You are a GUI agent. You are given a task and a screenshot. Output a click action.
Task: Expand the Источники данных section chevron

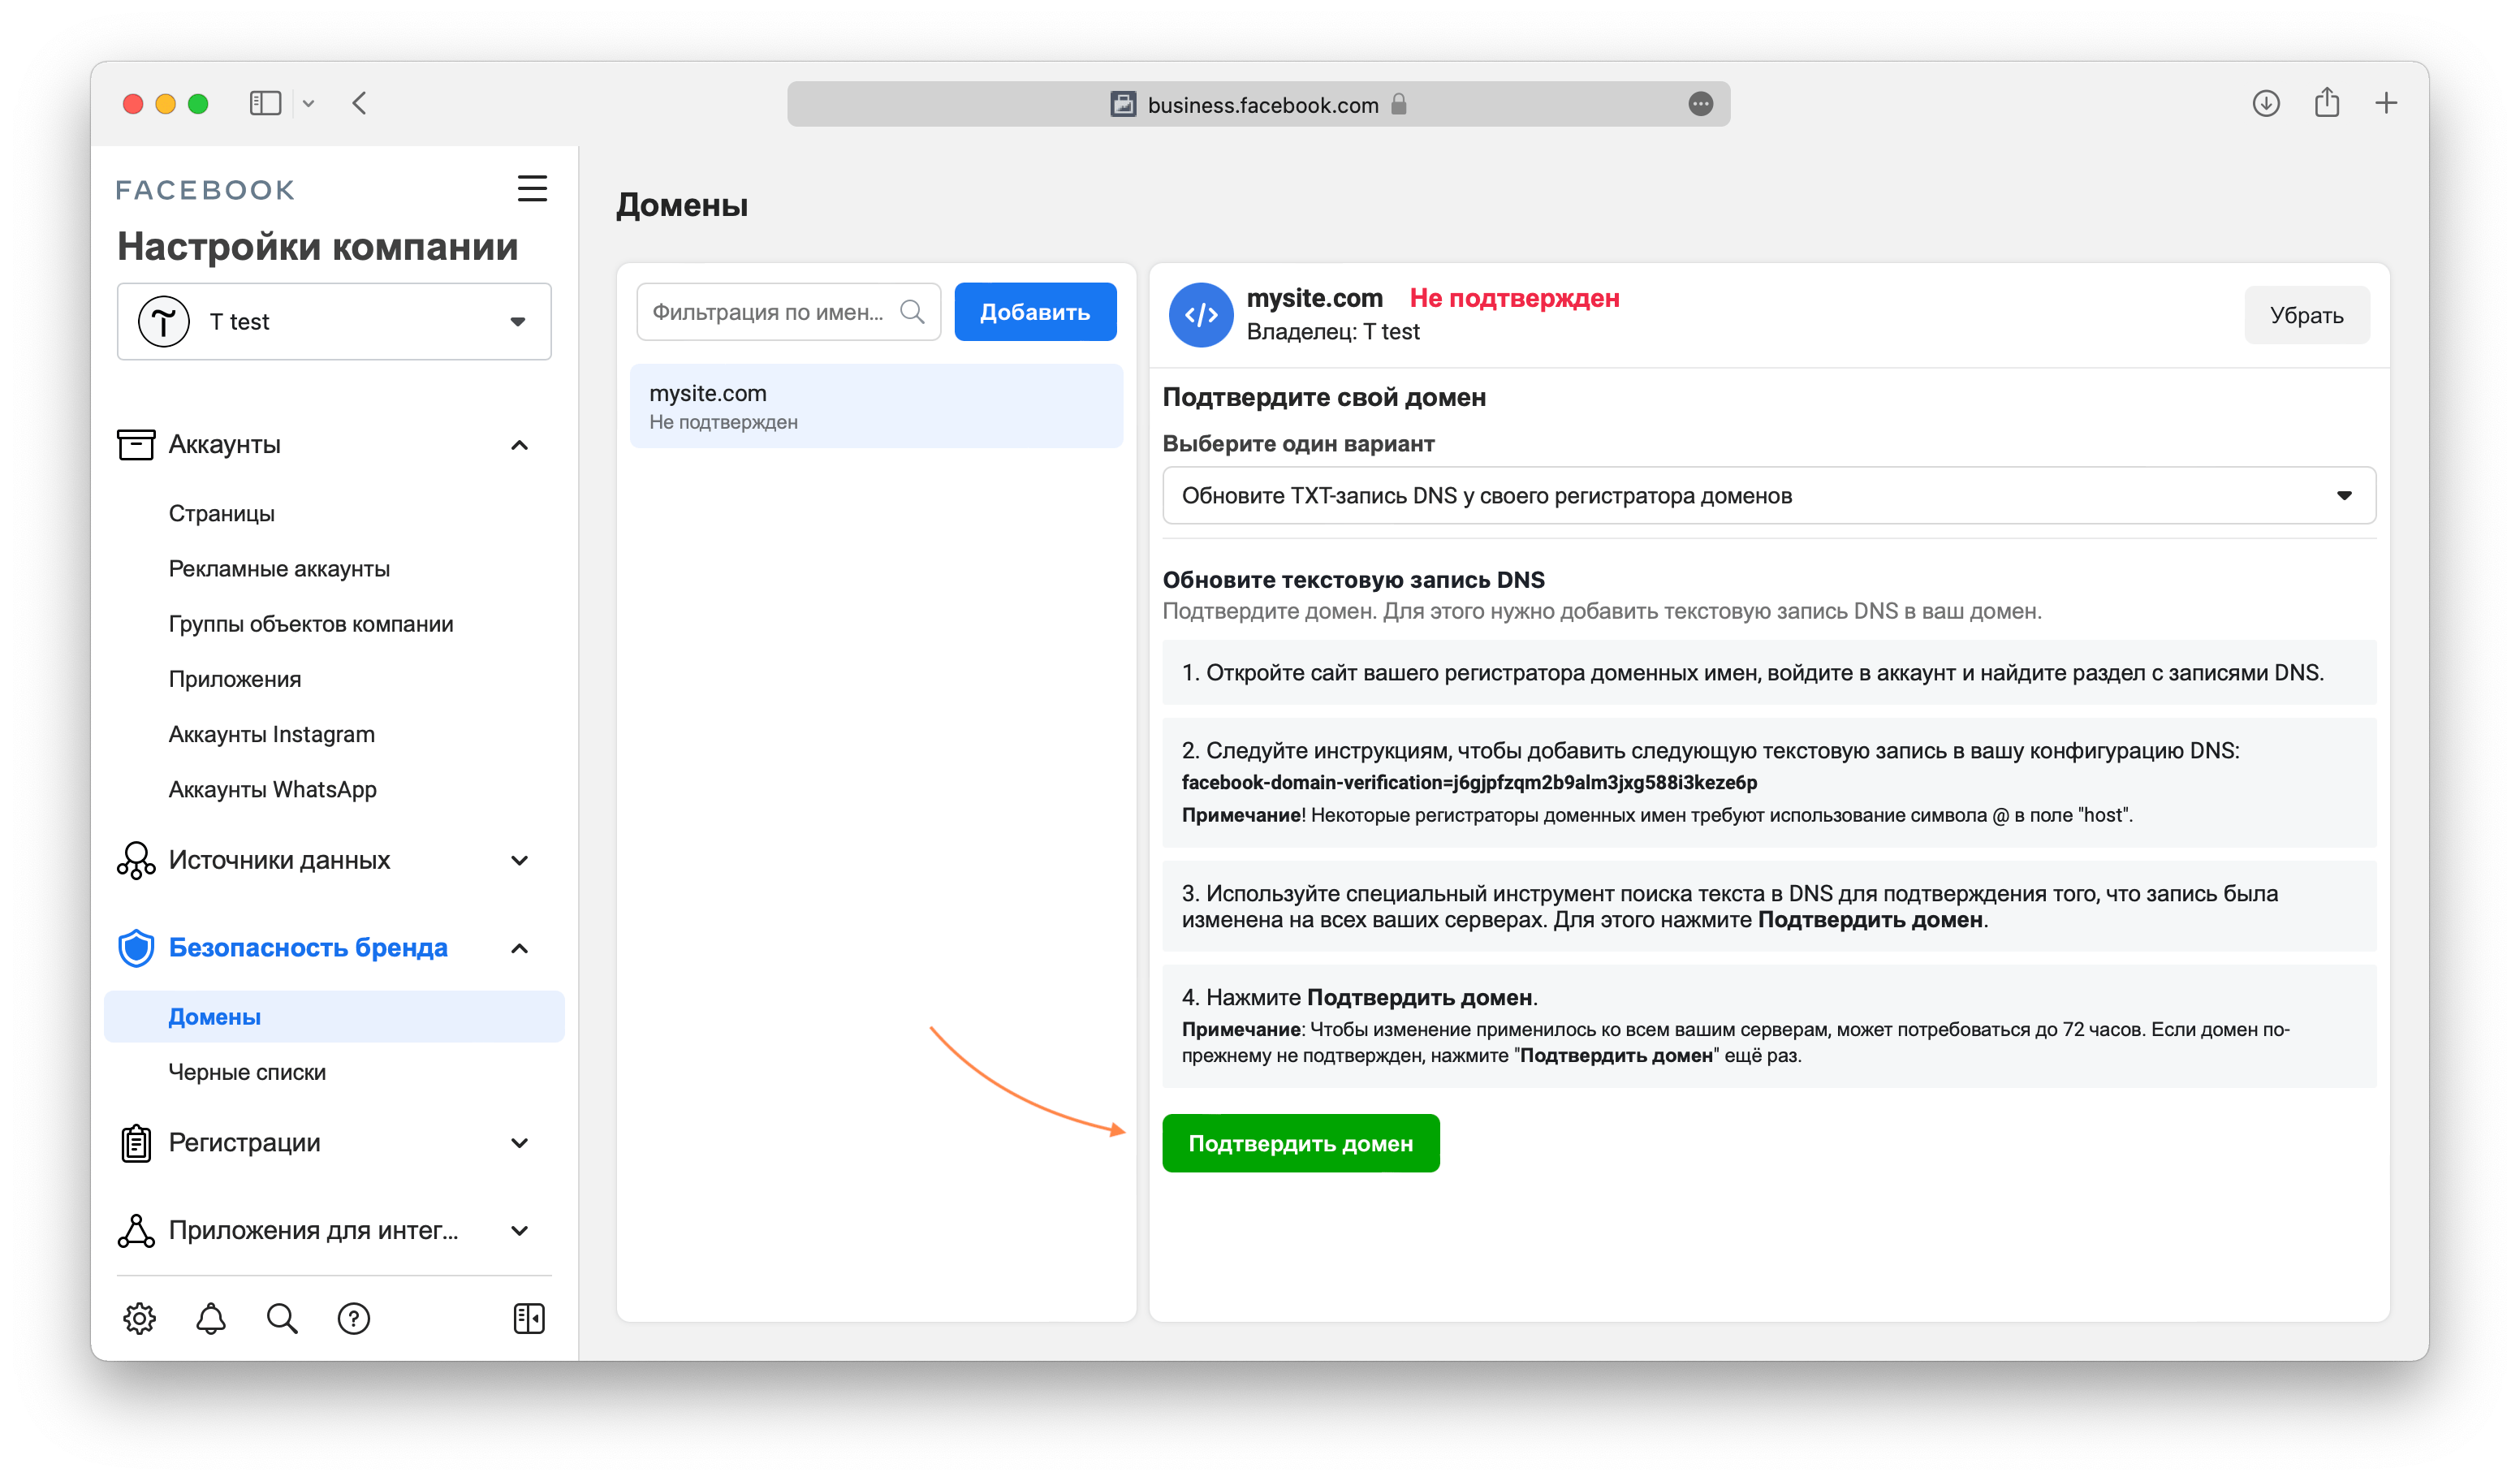(520, 860)
